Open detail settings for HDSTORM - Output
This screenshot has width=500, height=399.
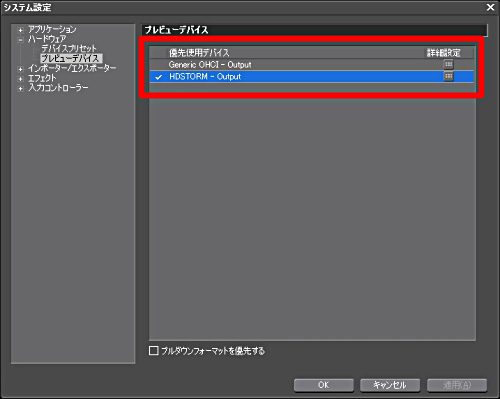click(x=449, y=76)
